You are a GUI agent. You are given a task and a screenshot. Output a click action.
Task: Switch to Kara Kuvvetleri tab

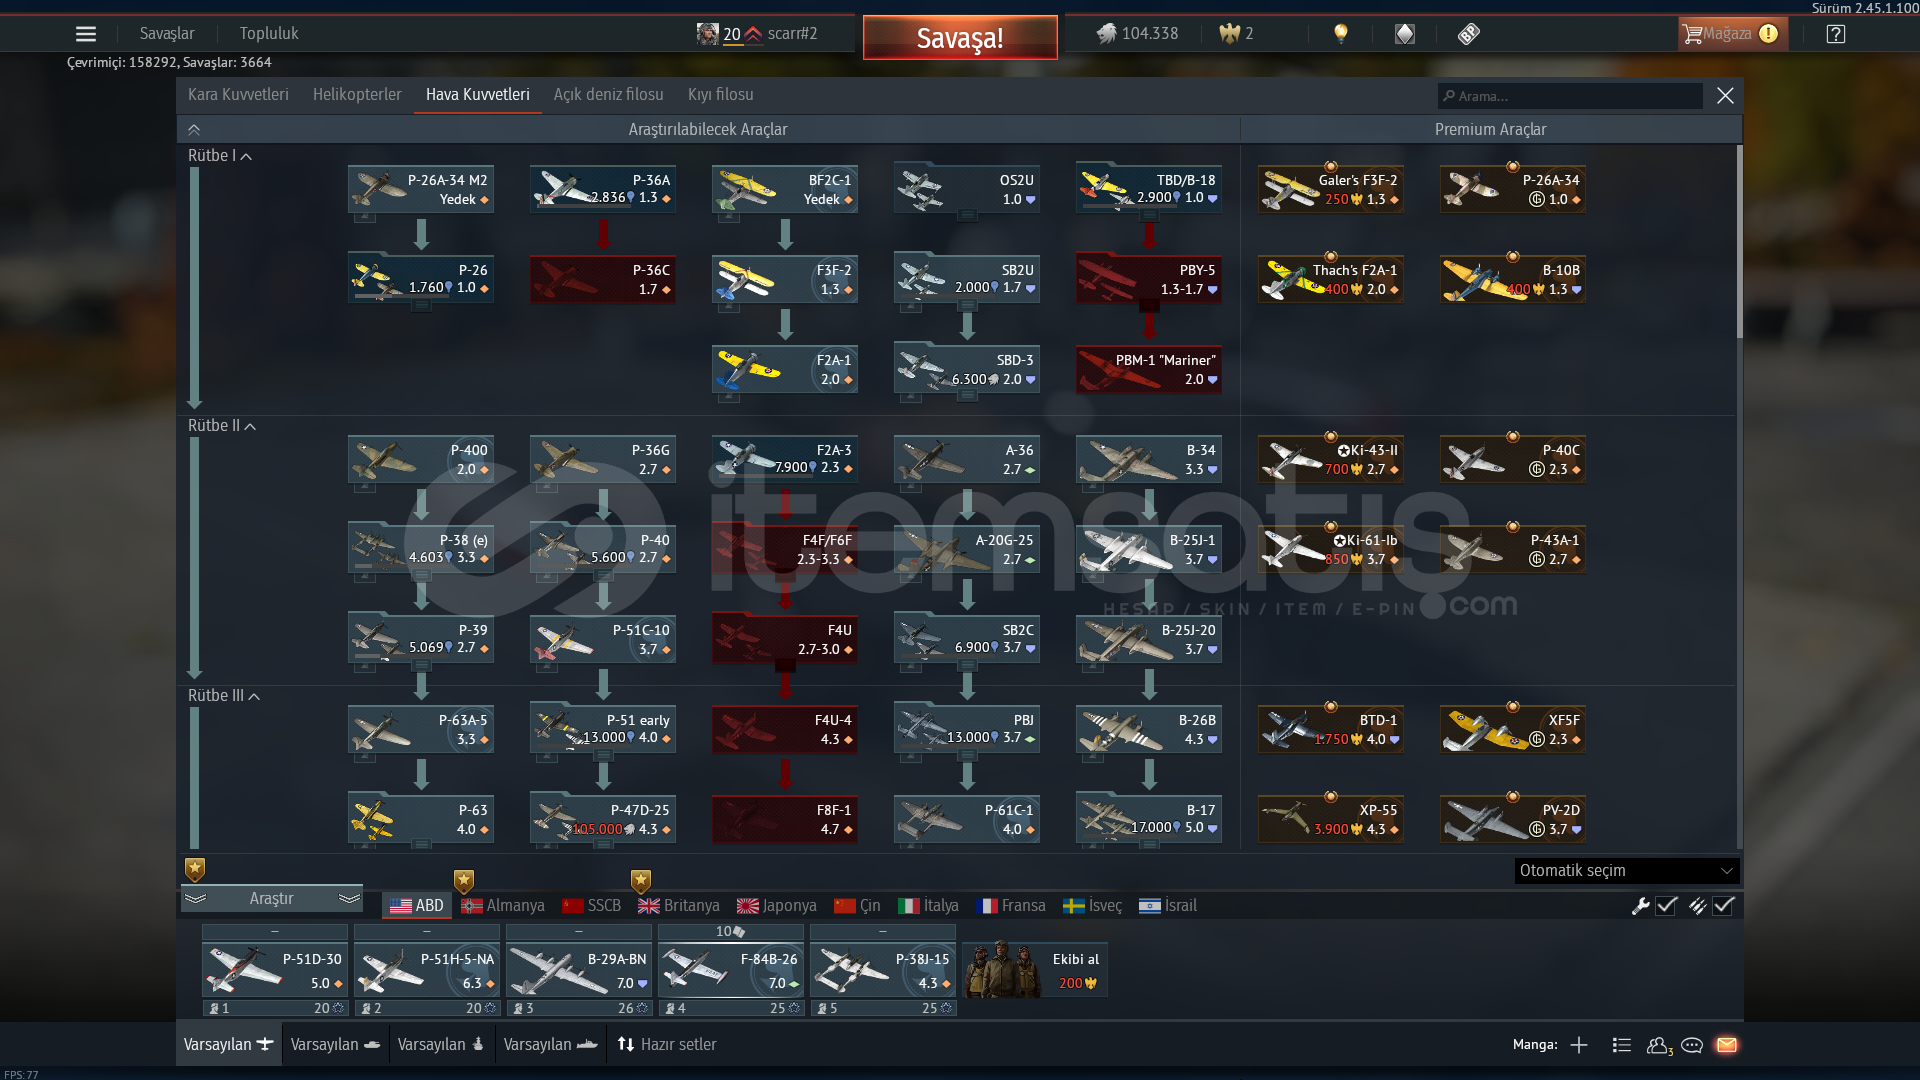238,95
